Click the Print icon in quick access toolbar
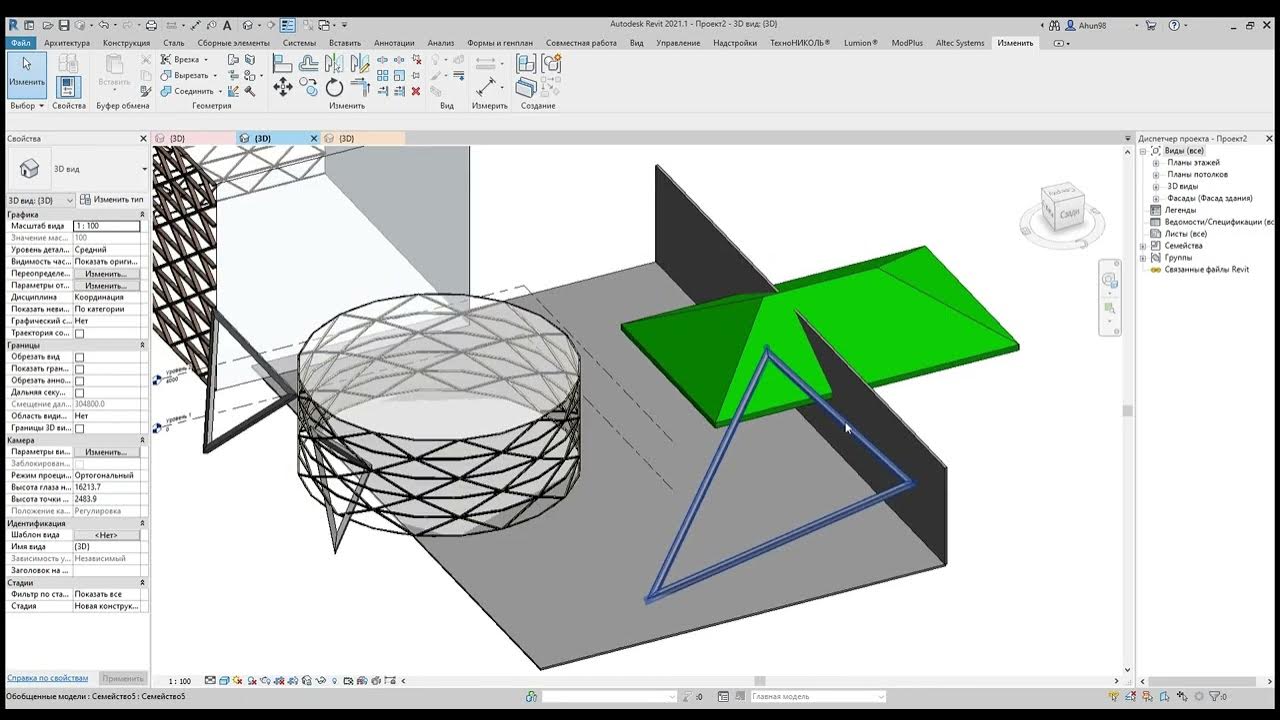Image resolution: width=1280 pixels, height=720 pixels. click(151, 25)
